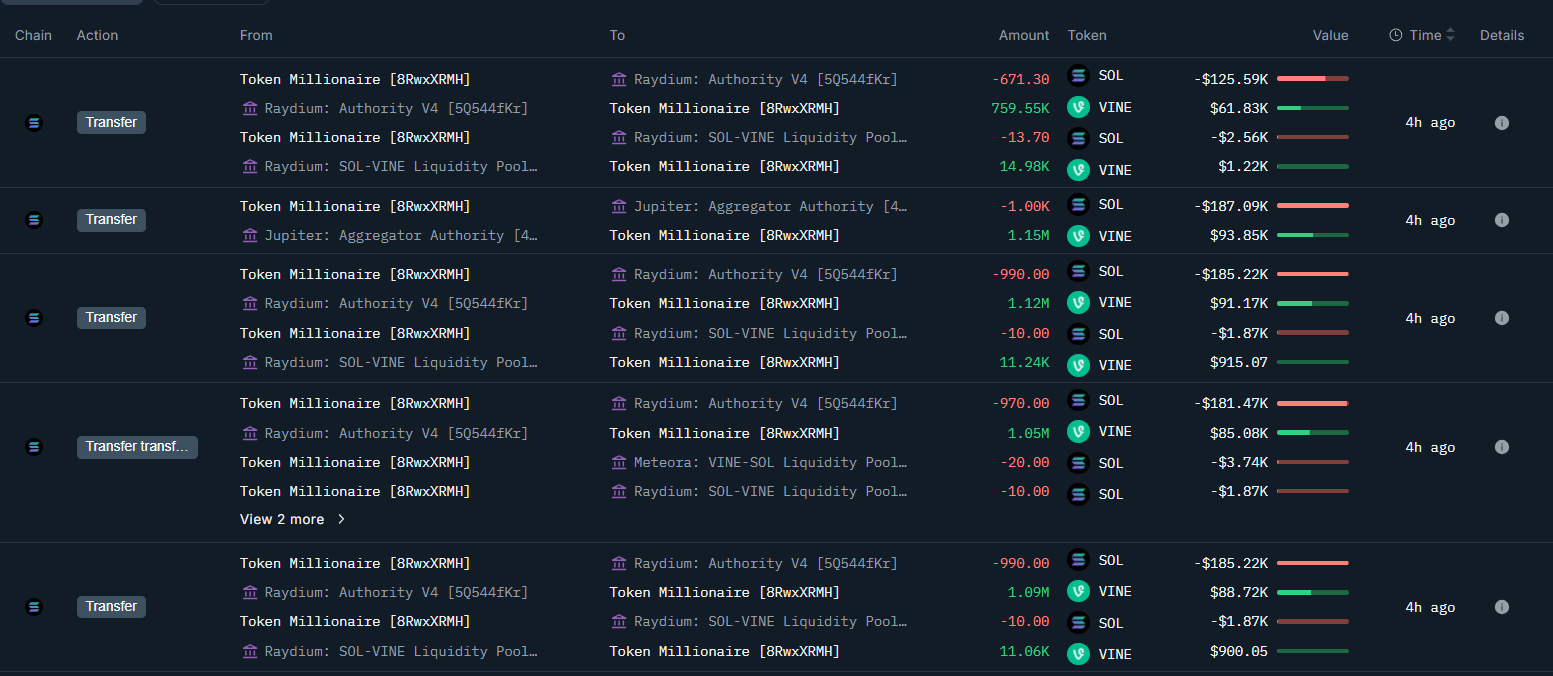Click the clock icon in the Time header
1553x676 pixels.
coord(1396,35)
